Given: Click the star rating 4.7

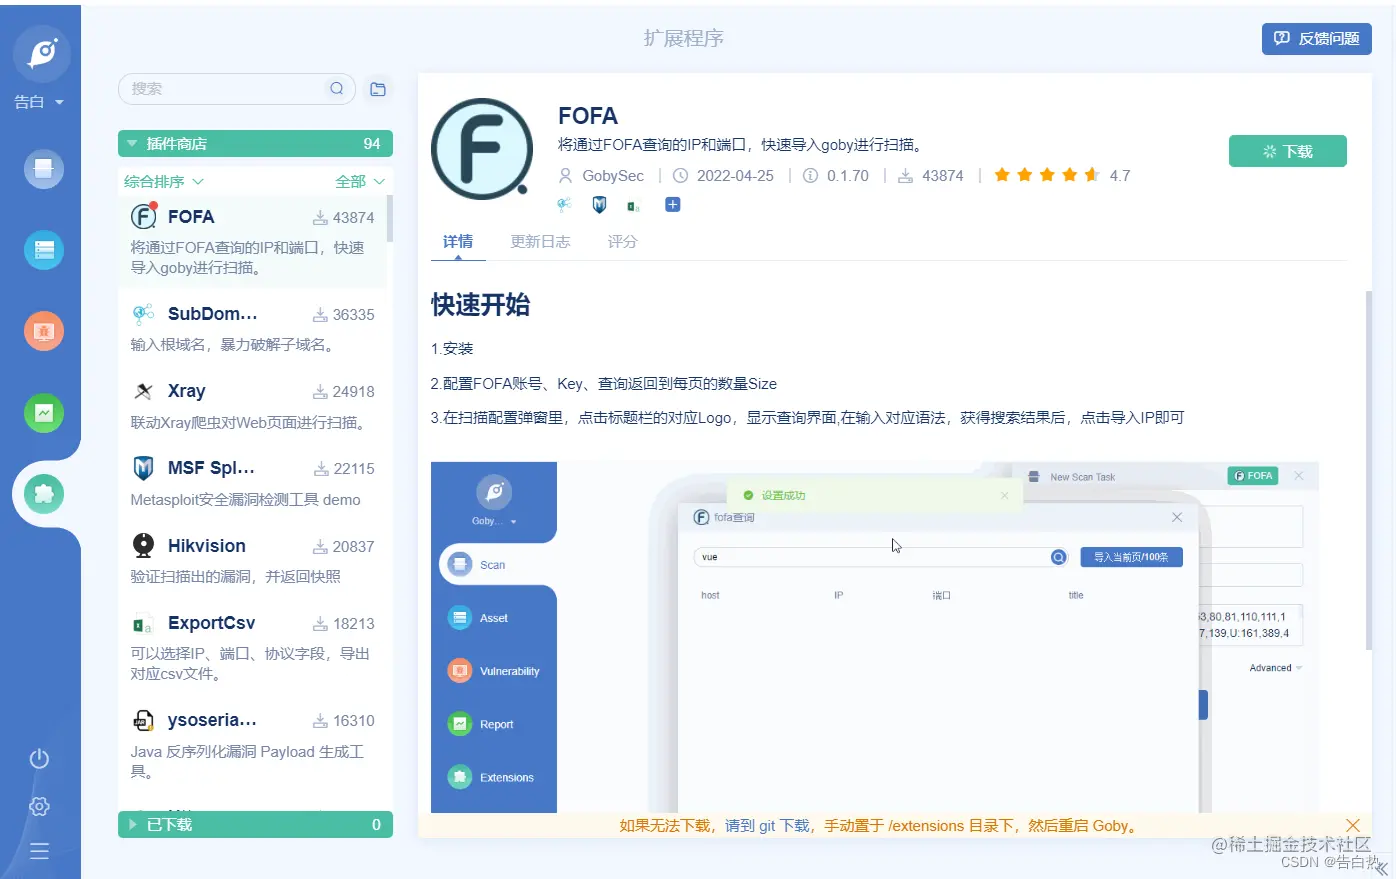Looking at the screenshot, I should click(1061, 175).
